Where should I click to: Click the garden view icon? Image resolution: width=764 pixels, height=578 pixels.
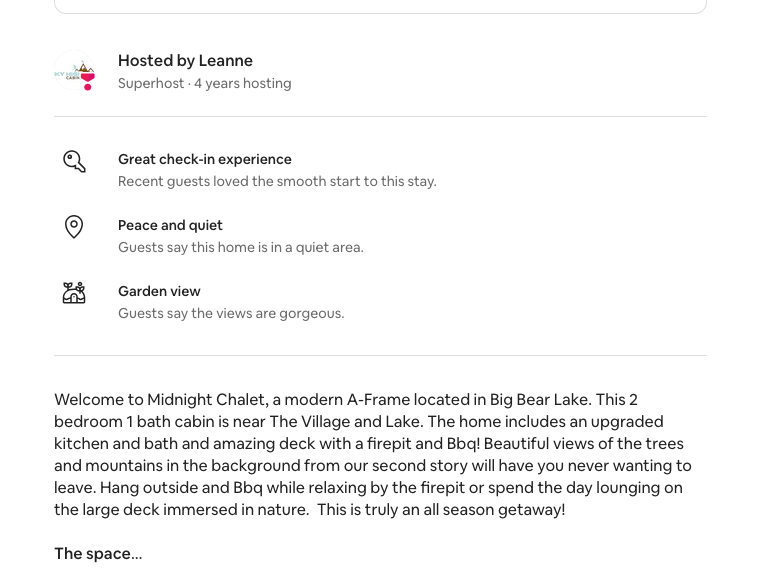[x=74, y=293]
